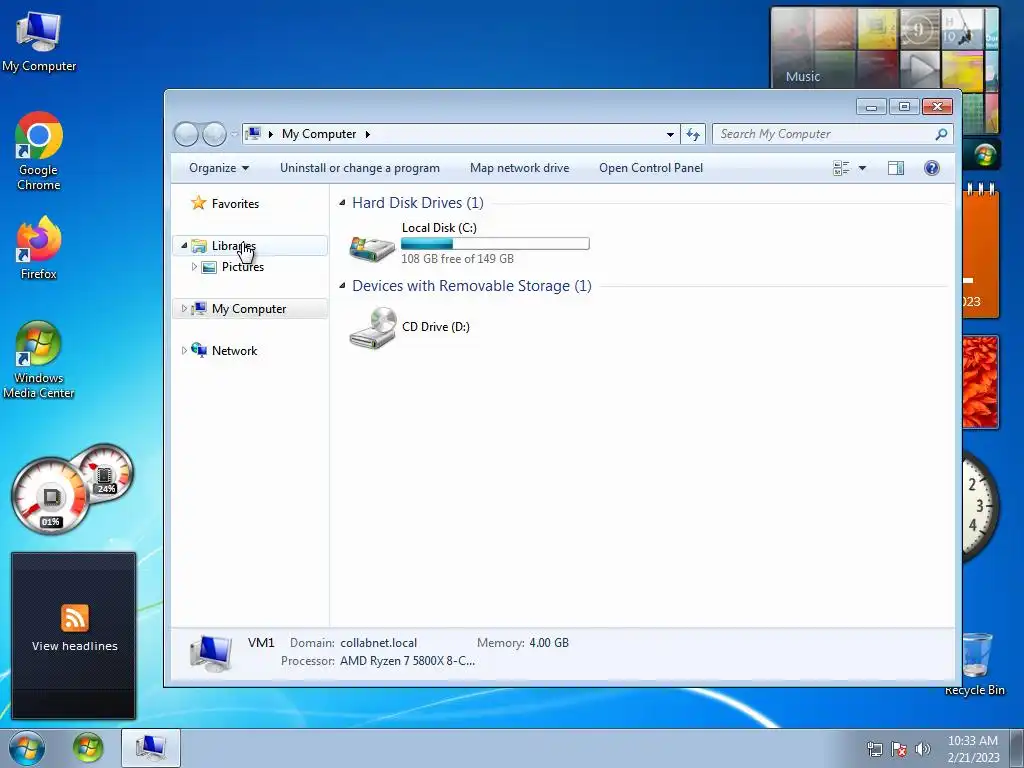Open address bar history dropdown

pos(670,135)
